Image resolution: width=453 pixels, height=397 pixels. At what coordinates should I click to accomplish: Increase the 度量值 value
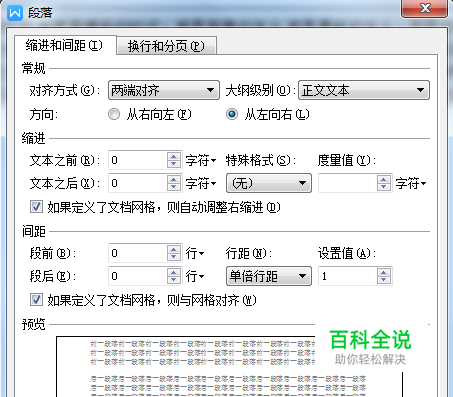[384, 179]
